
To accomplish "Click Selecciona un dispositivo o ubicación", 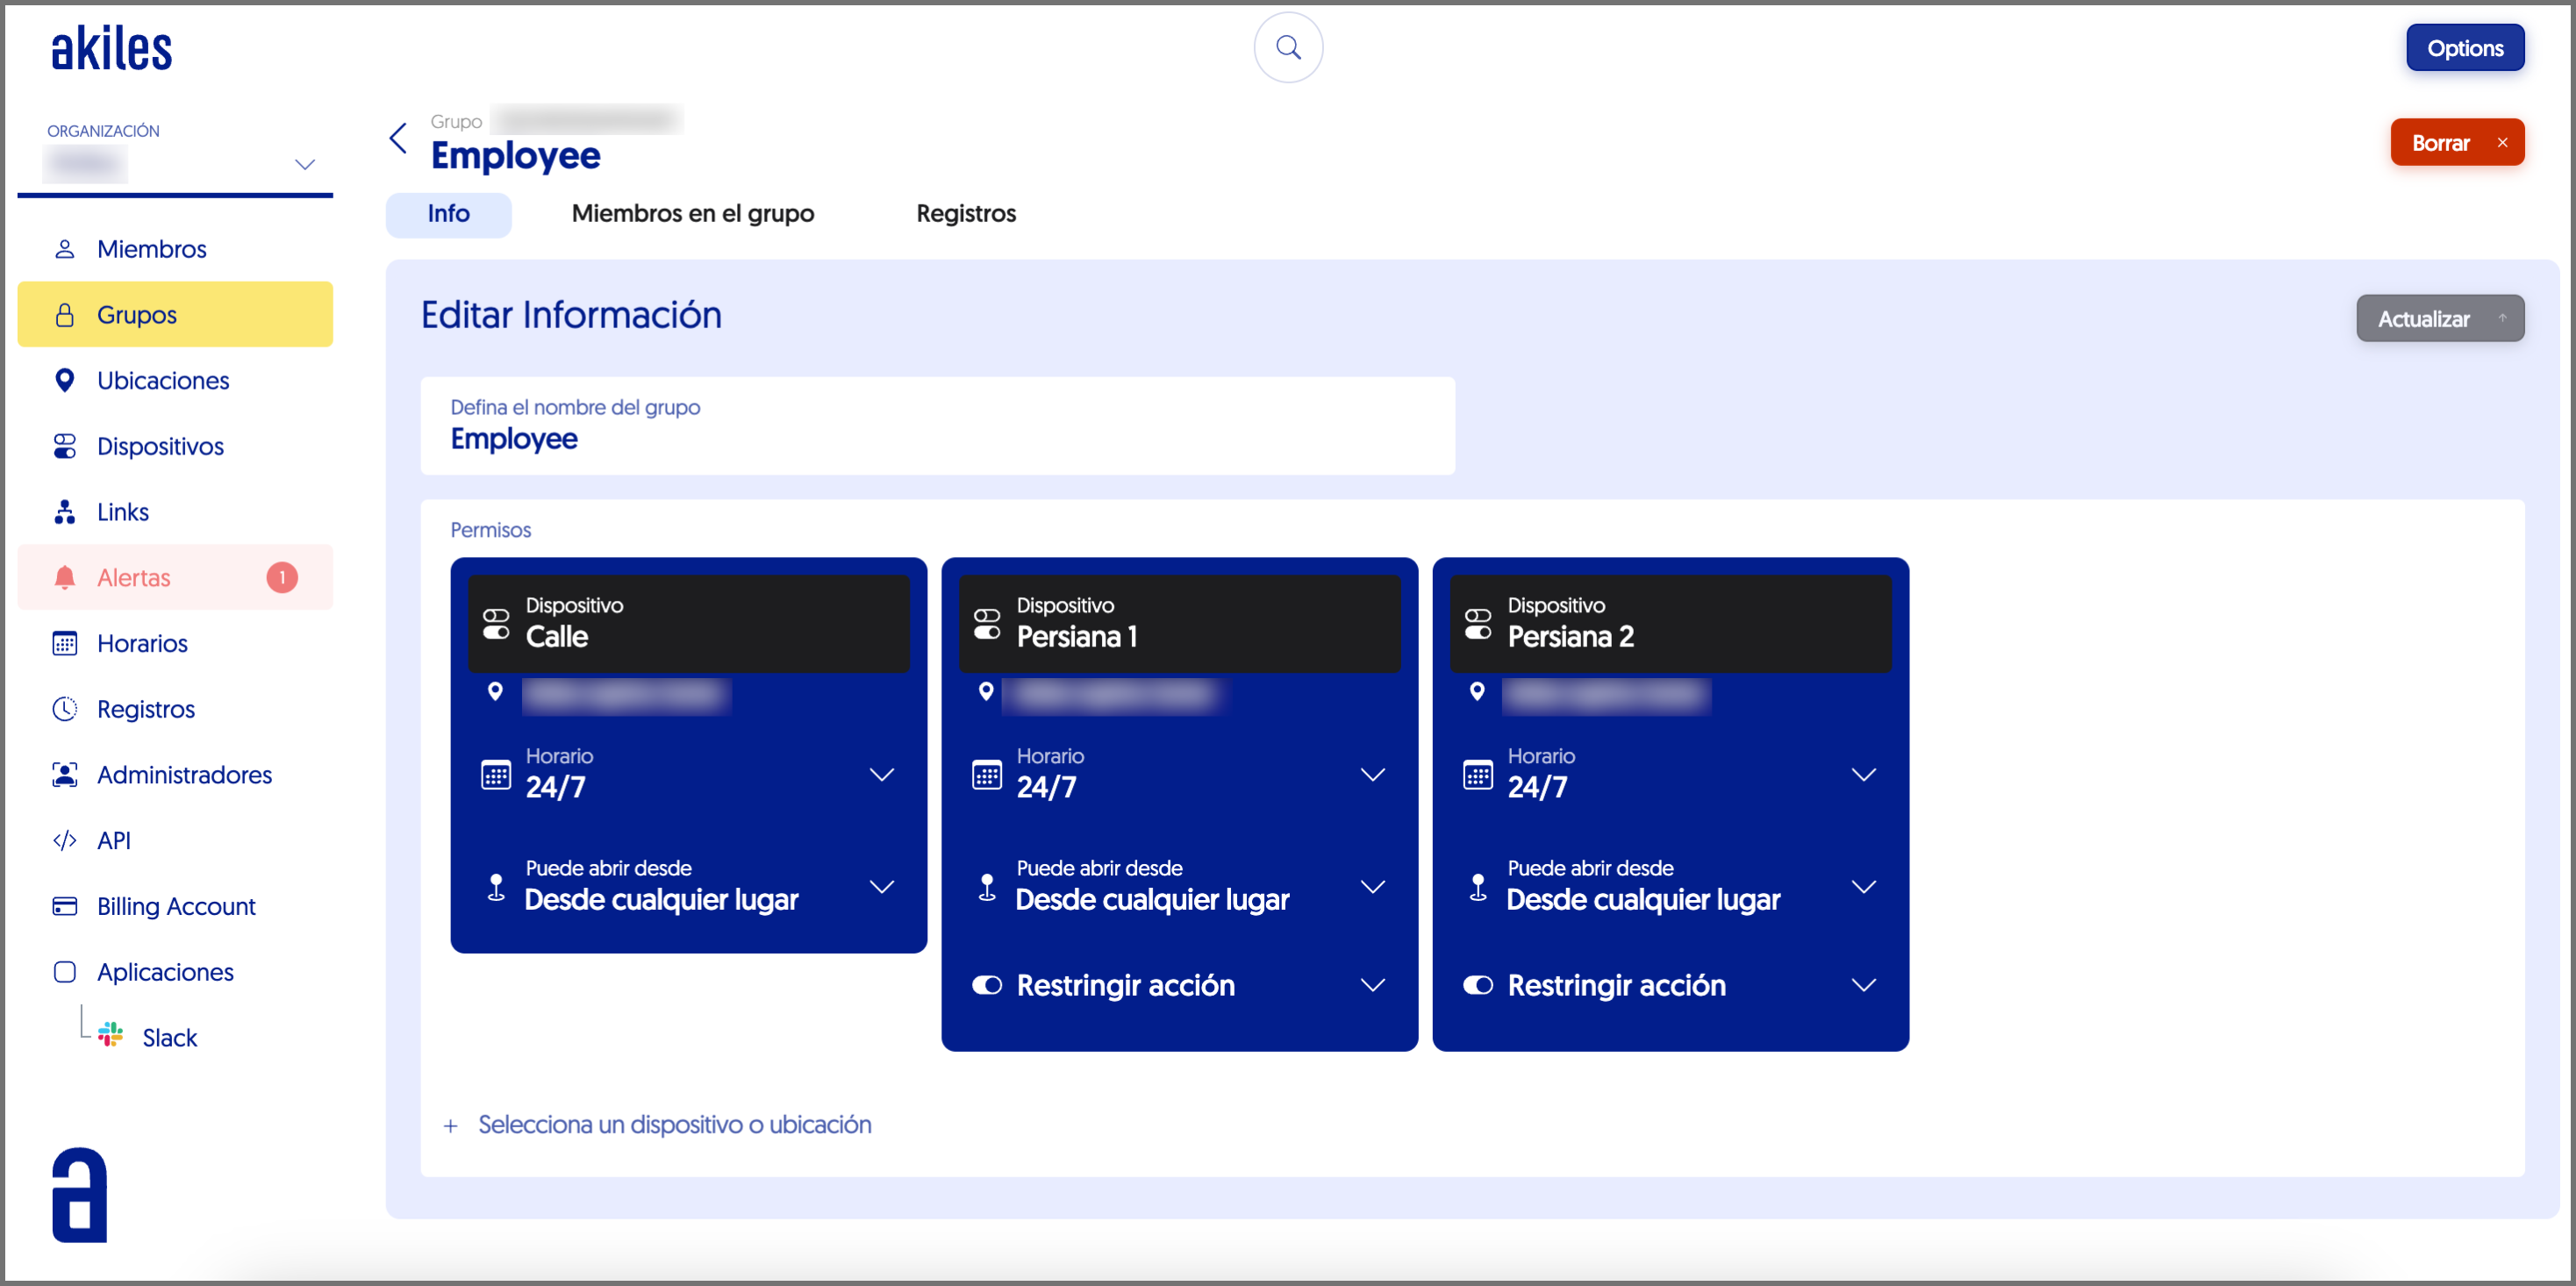I will click(673, 1124).
